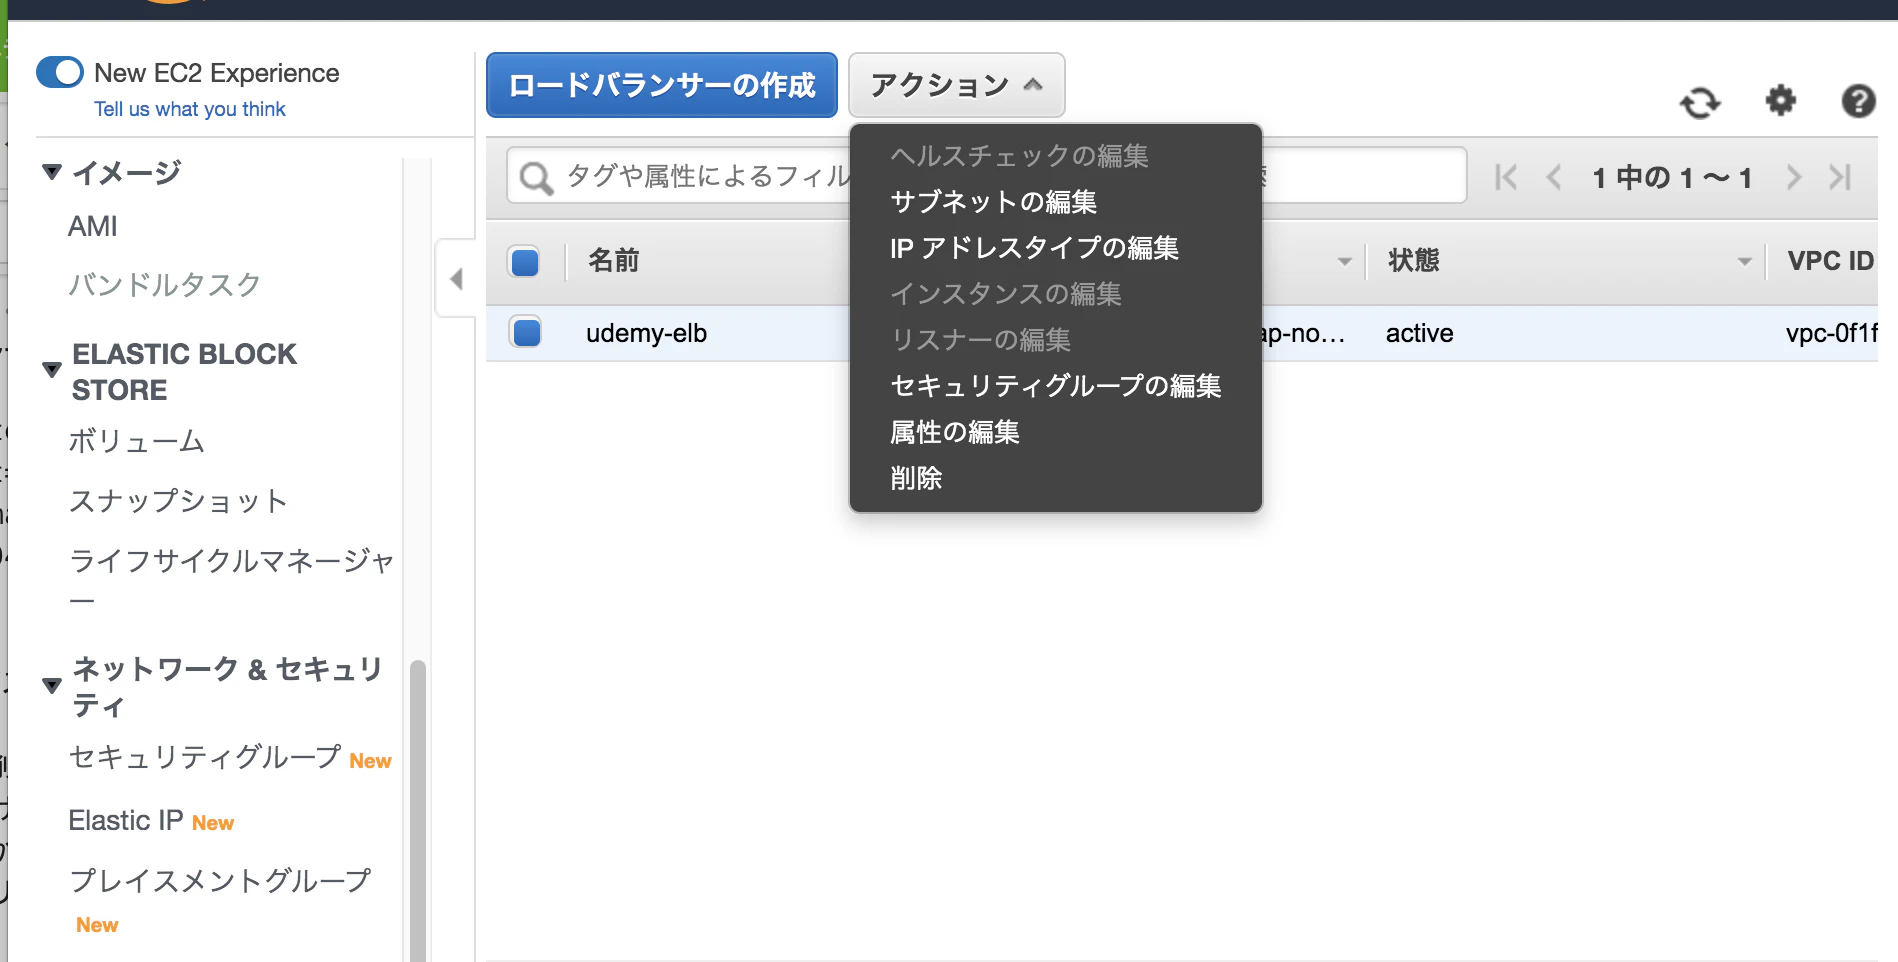Open Elastic IP in the sidebar
Image resolution: width=1898 pixels, height=962 pixels.
pos(126,821)
